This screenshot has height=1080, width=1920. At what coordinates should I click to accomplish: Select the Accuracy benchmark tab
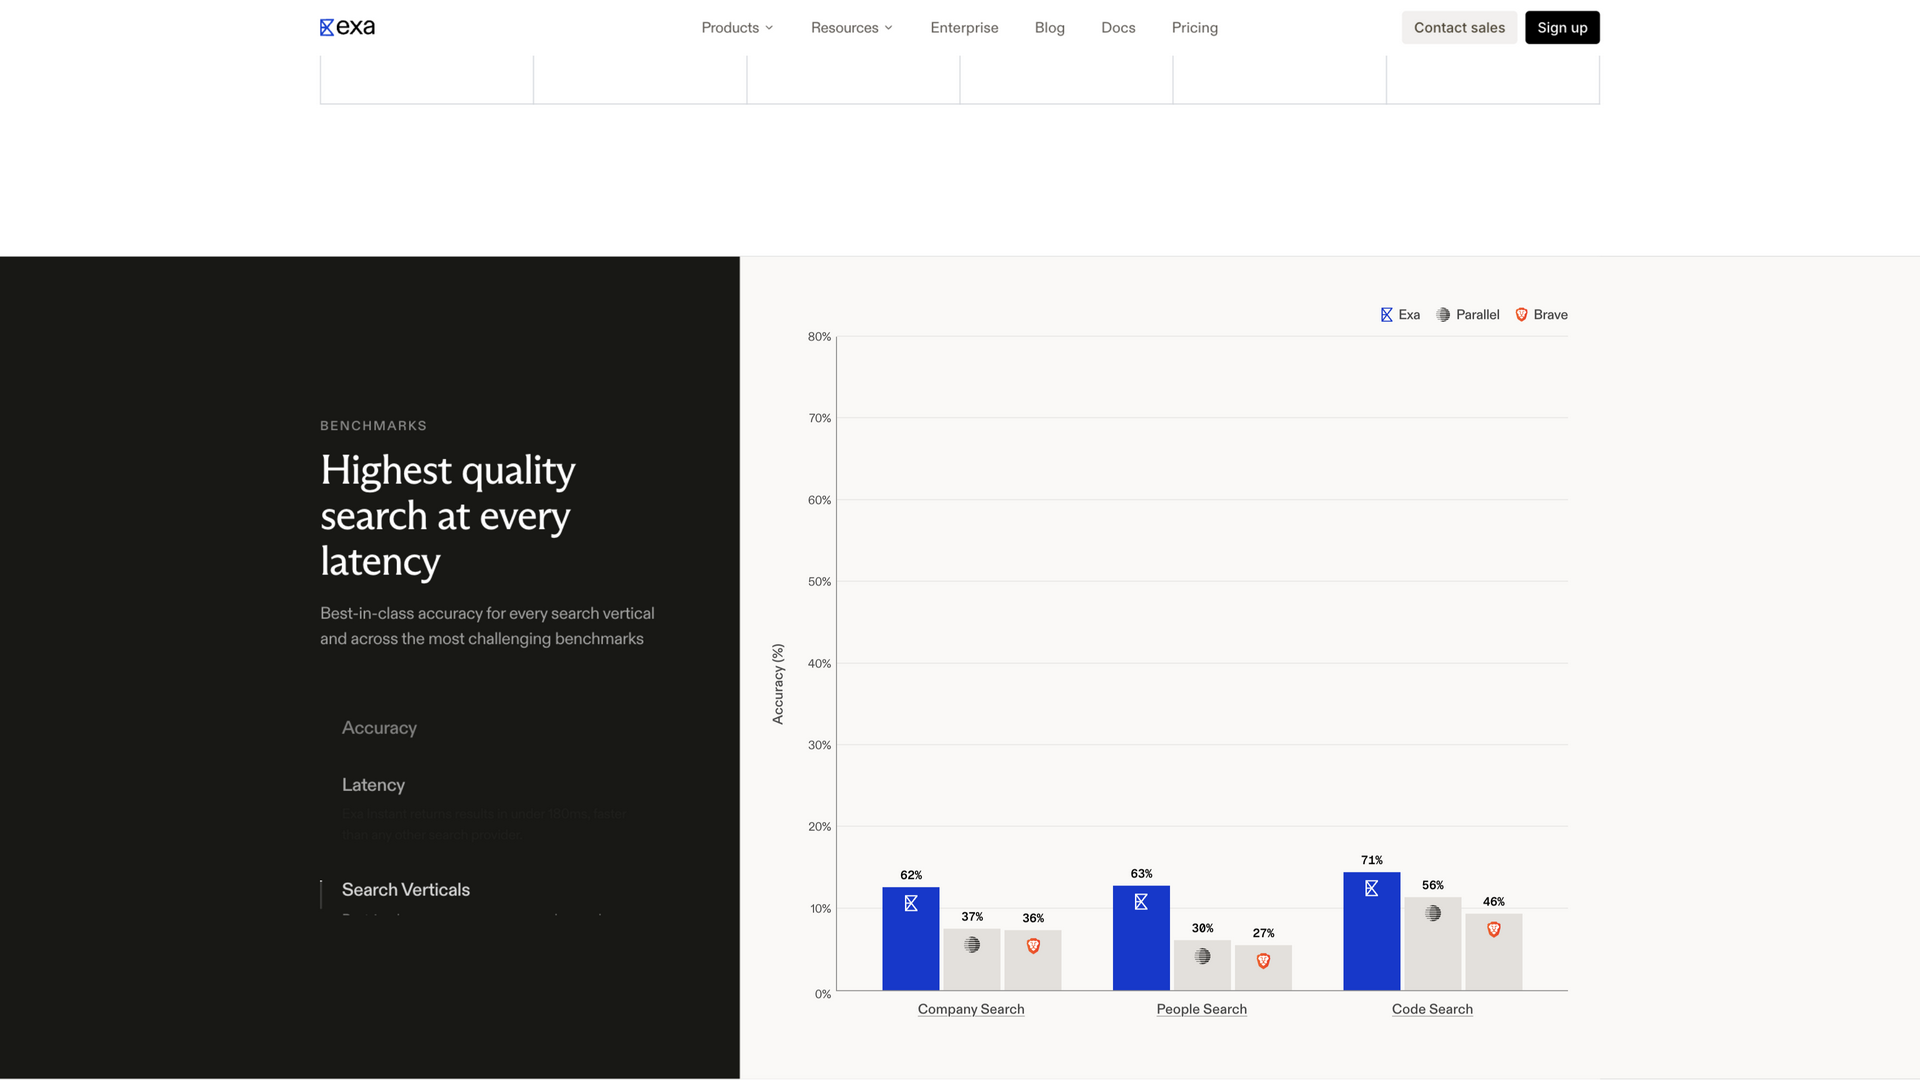[379, 728]
